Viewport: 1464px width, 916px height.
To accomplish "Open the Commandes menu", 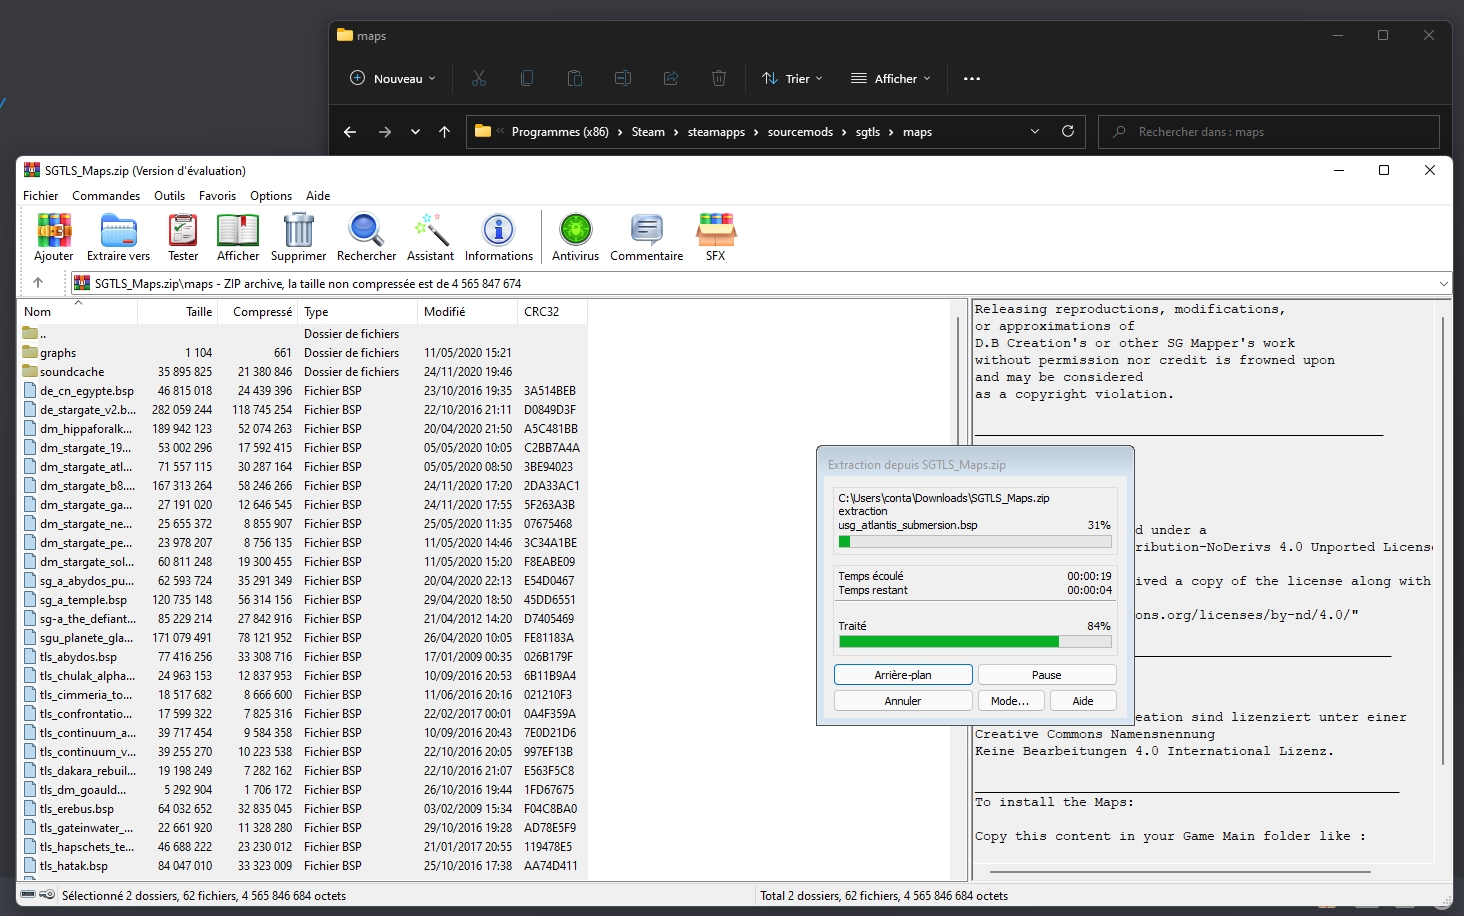I will [x=106, y=196].
